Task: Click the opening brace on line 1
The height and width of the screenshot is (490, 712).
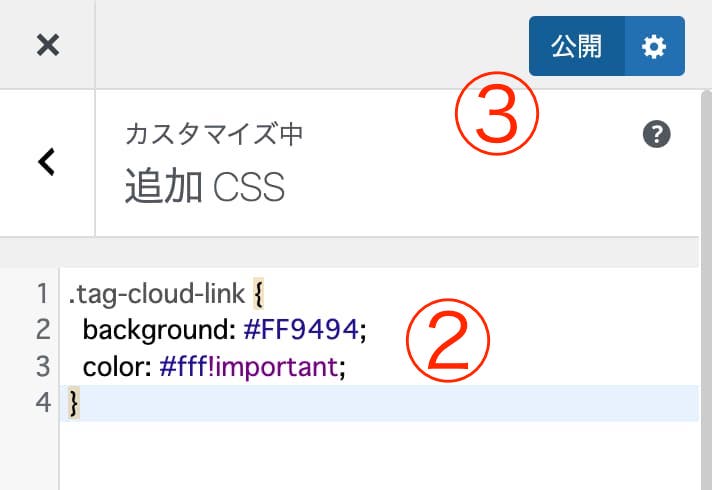Action: click(x=258, y=294)
